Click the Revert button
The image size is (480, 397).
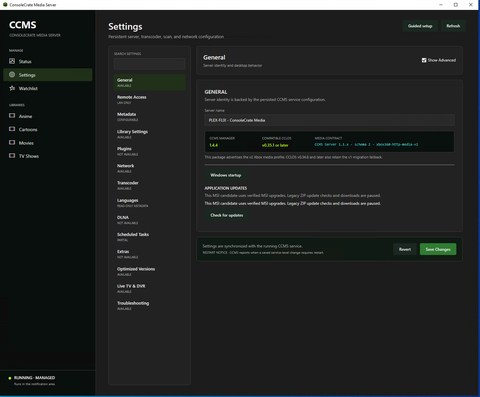(x=405, y=249)
